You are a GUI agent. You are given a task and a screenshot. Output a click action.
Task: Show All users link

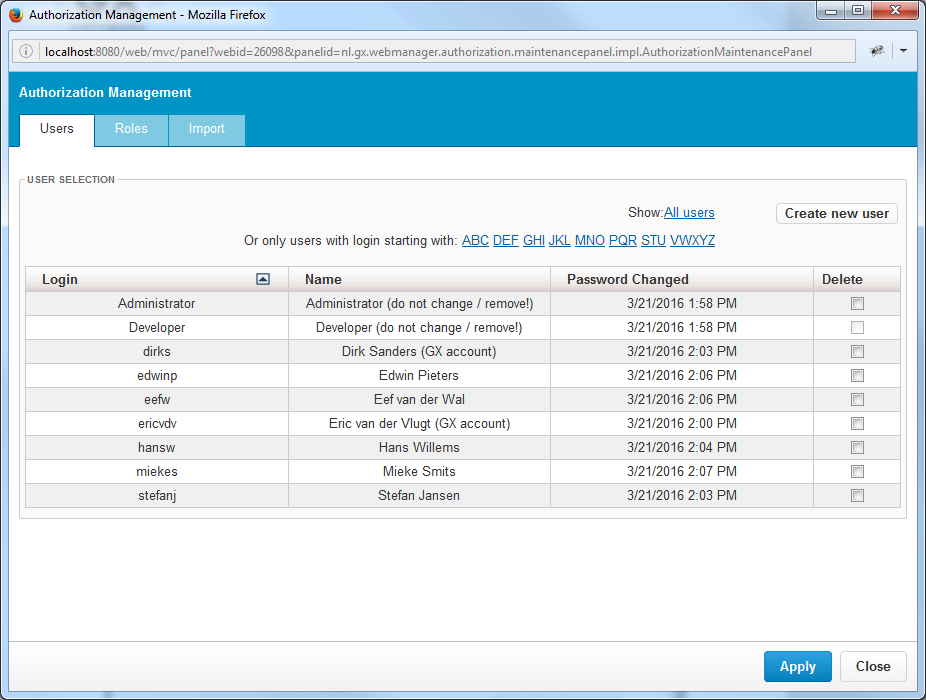click(x=689, y=213)
